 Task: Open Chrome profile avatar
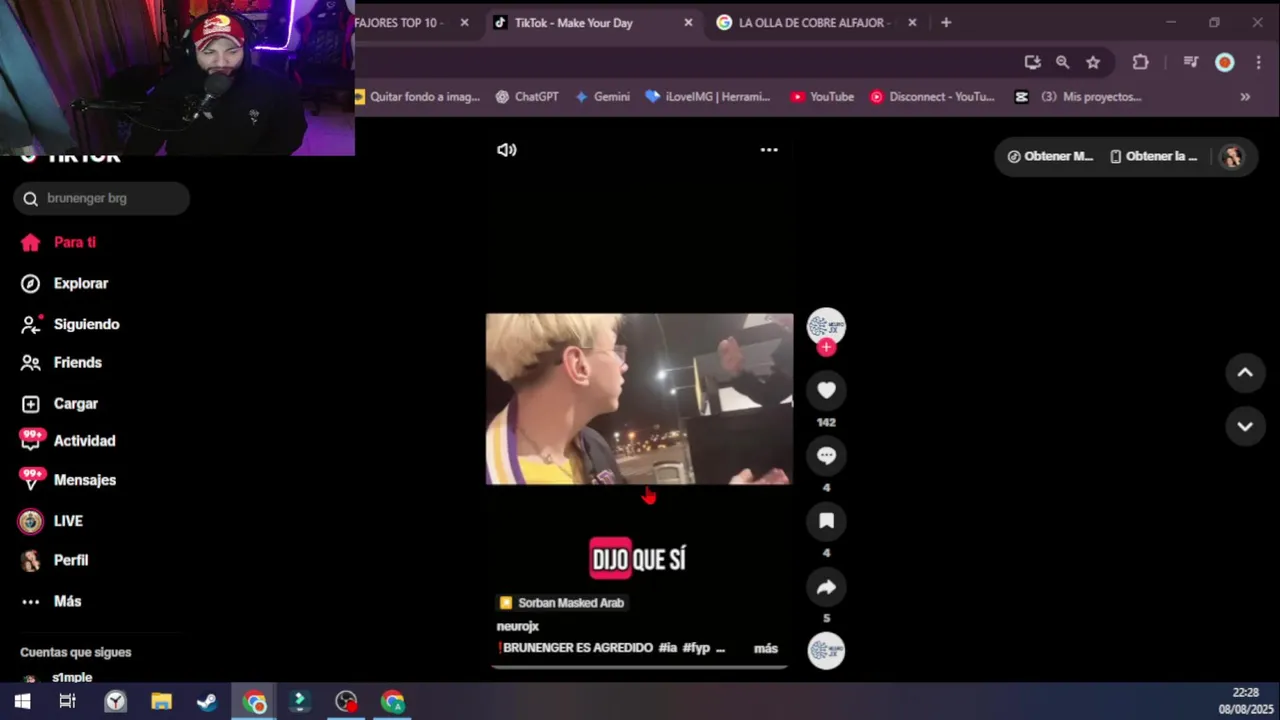click(1224, 62)
